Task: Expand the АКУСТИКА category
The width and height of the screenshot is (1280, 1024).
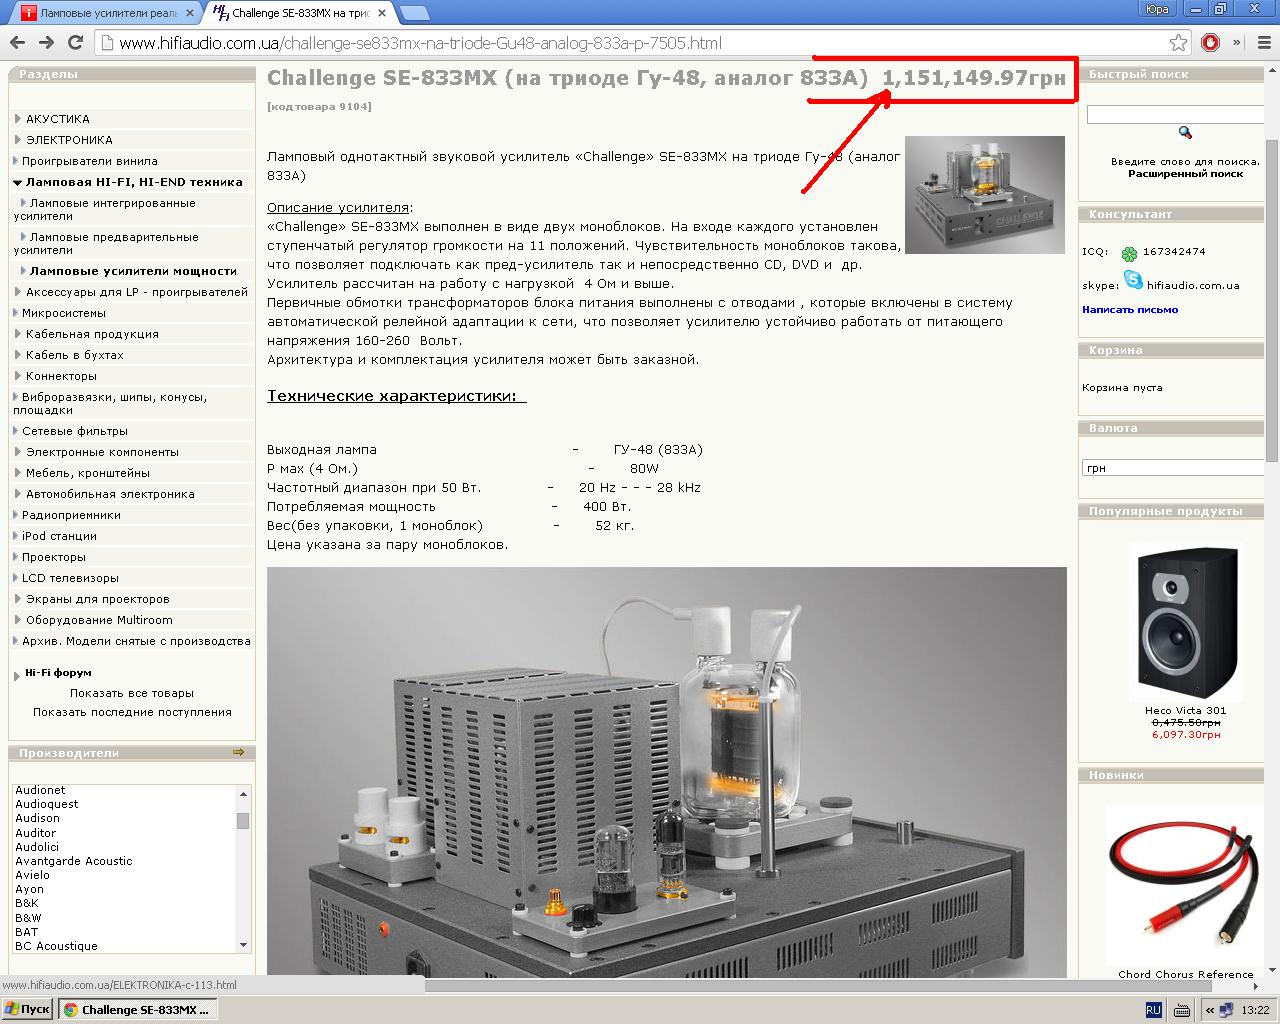Action: (58, 119)
